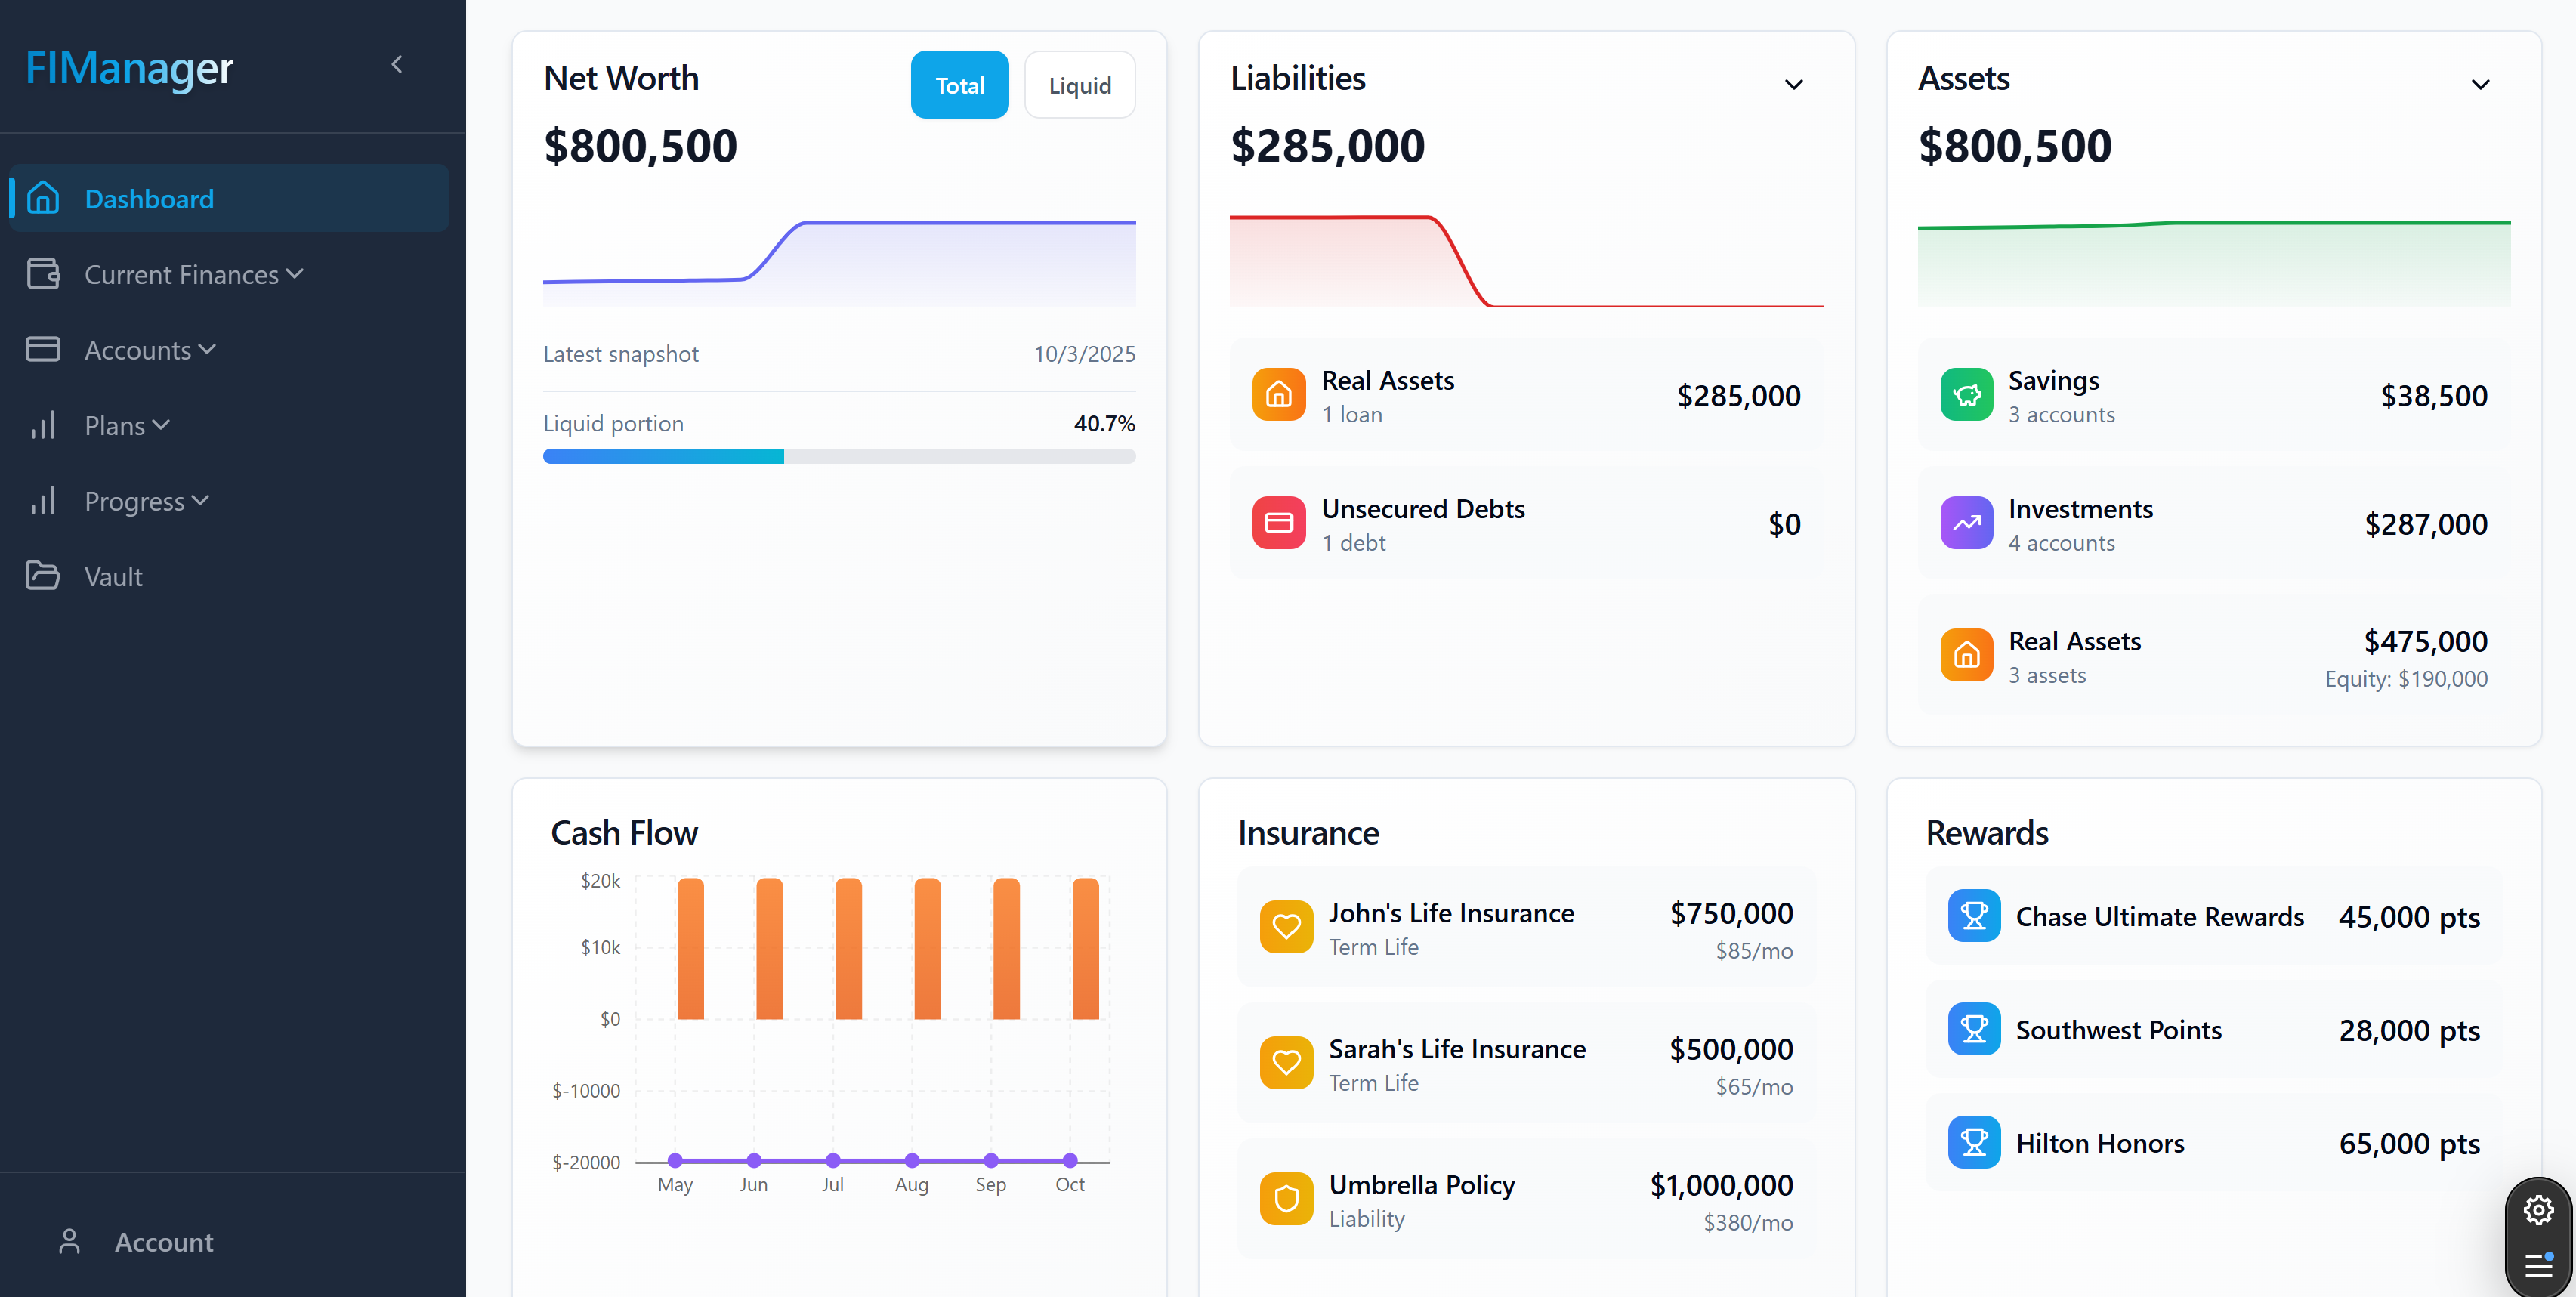Switch Net Worth view to Liquid
This screenshot has height=1297, width=2576.
(x=1079, y=85)
